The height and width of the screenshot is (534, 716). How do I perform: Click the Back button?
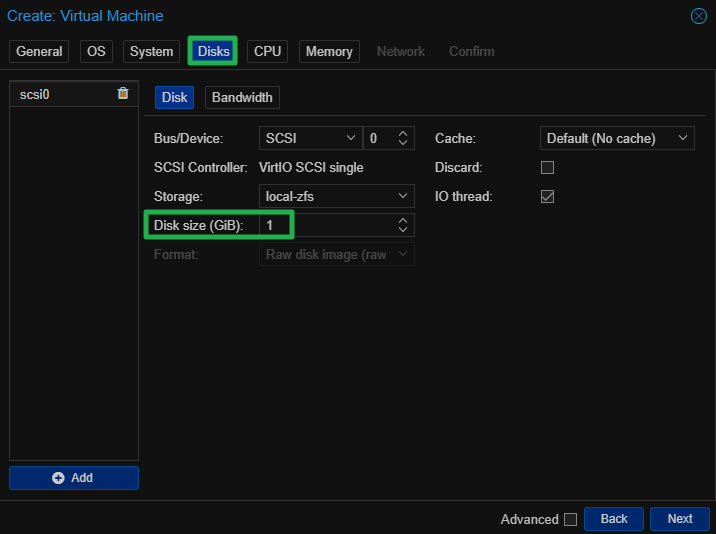point(614,519)
